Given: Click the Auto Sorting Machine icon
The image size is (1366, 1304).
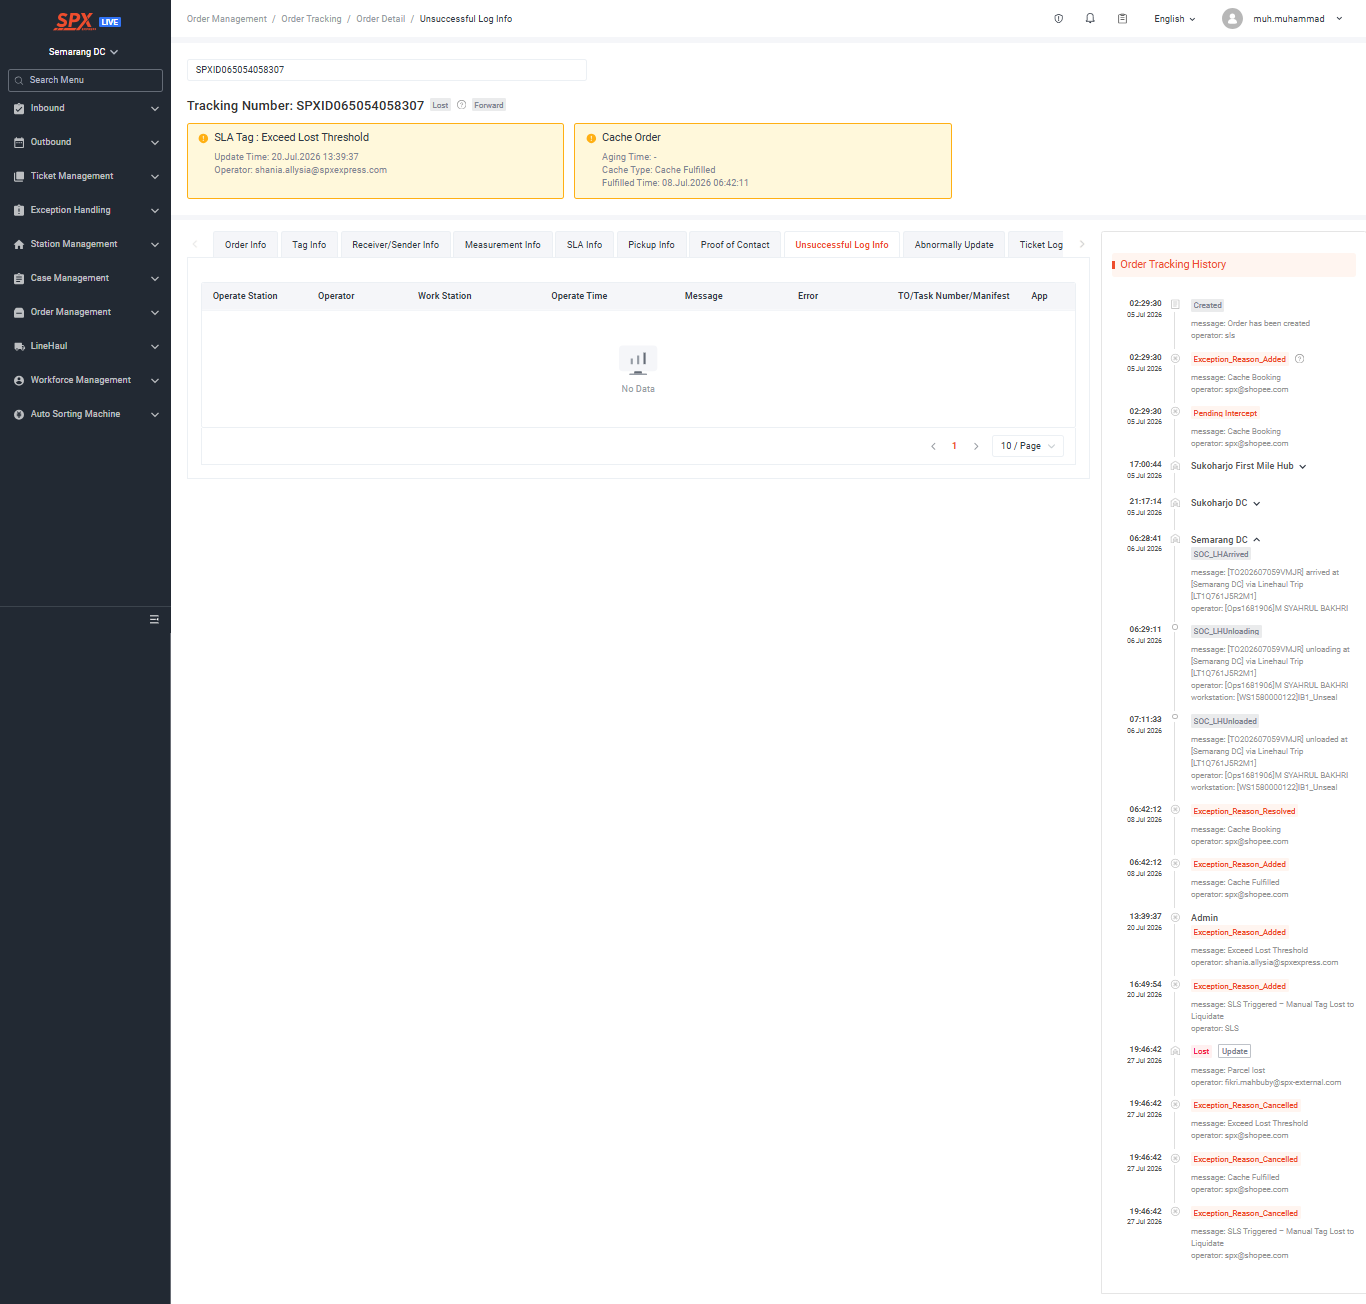Looking at the screenshot, I should (x=19, y=414).
